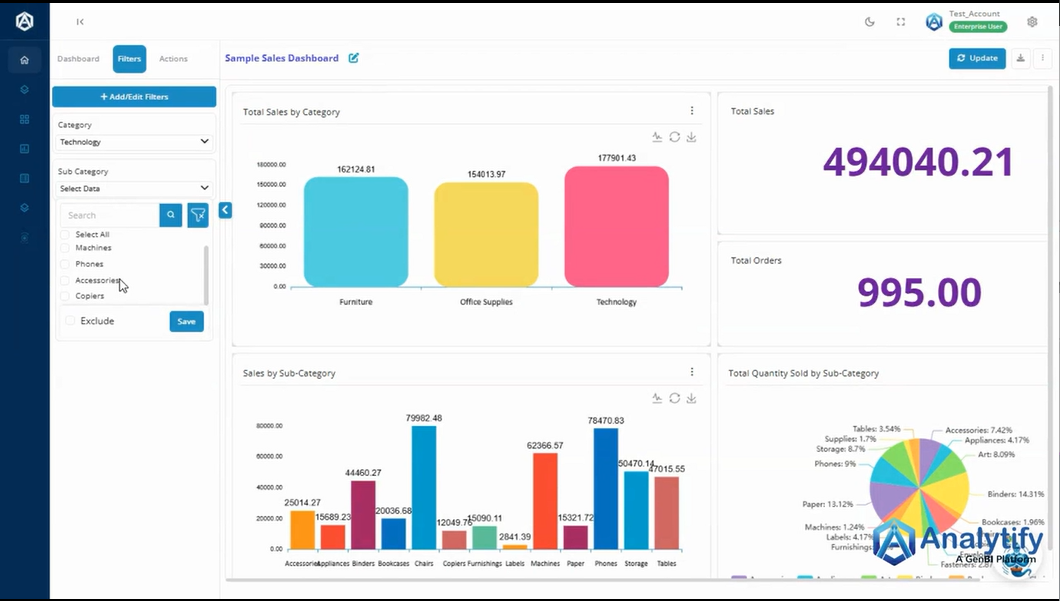
Task: Click the Phones bar in Sales by Sub-Category
Action: tap(606, 489)
